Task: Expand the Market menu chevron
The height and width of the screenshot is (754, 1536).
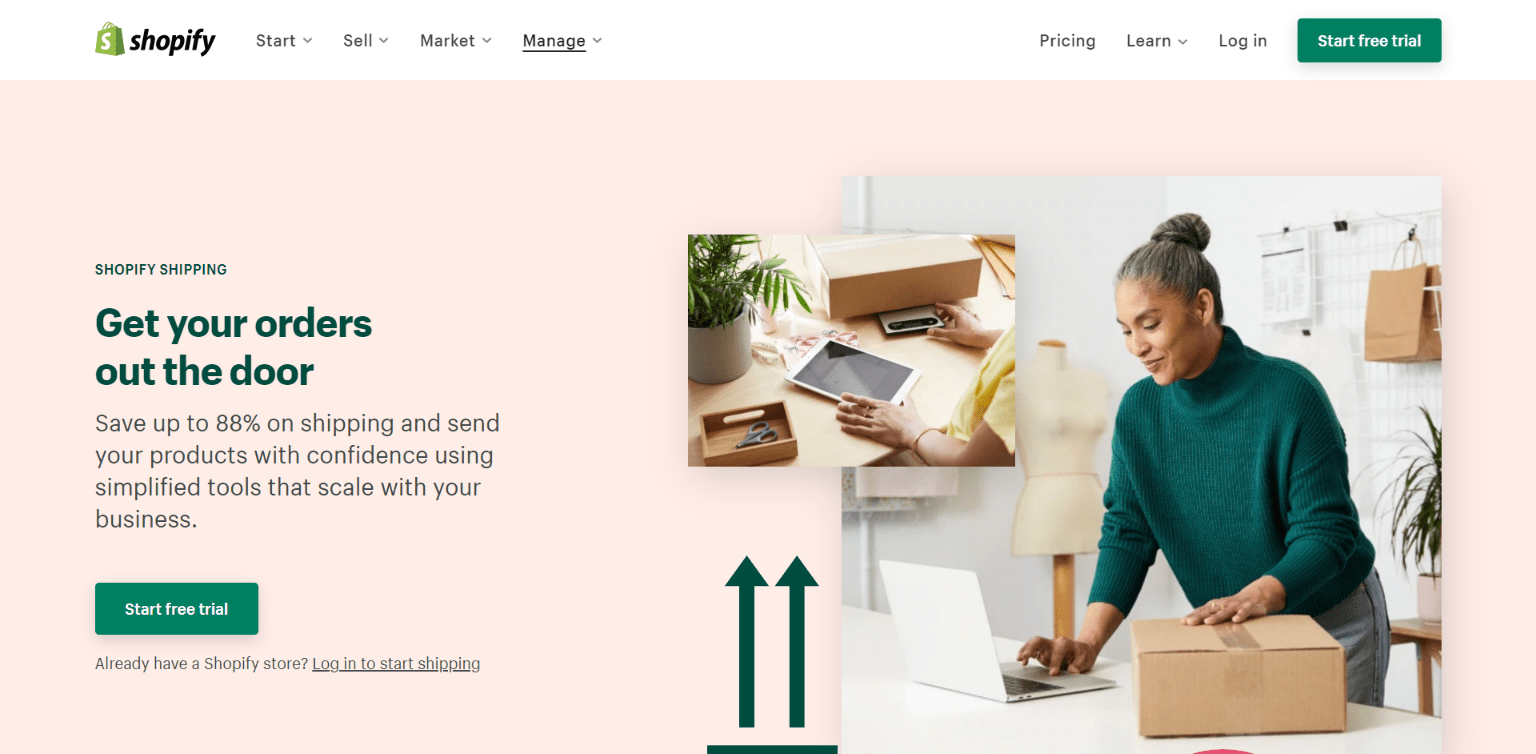Action: (x=487, y=41)
